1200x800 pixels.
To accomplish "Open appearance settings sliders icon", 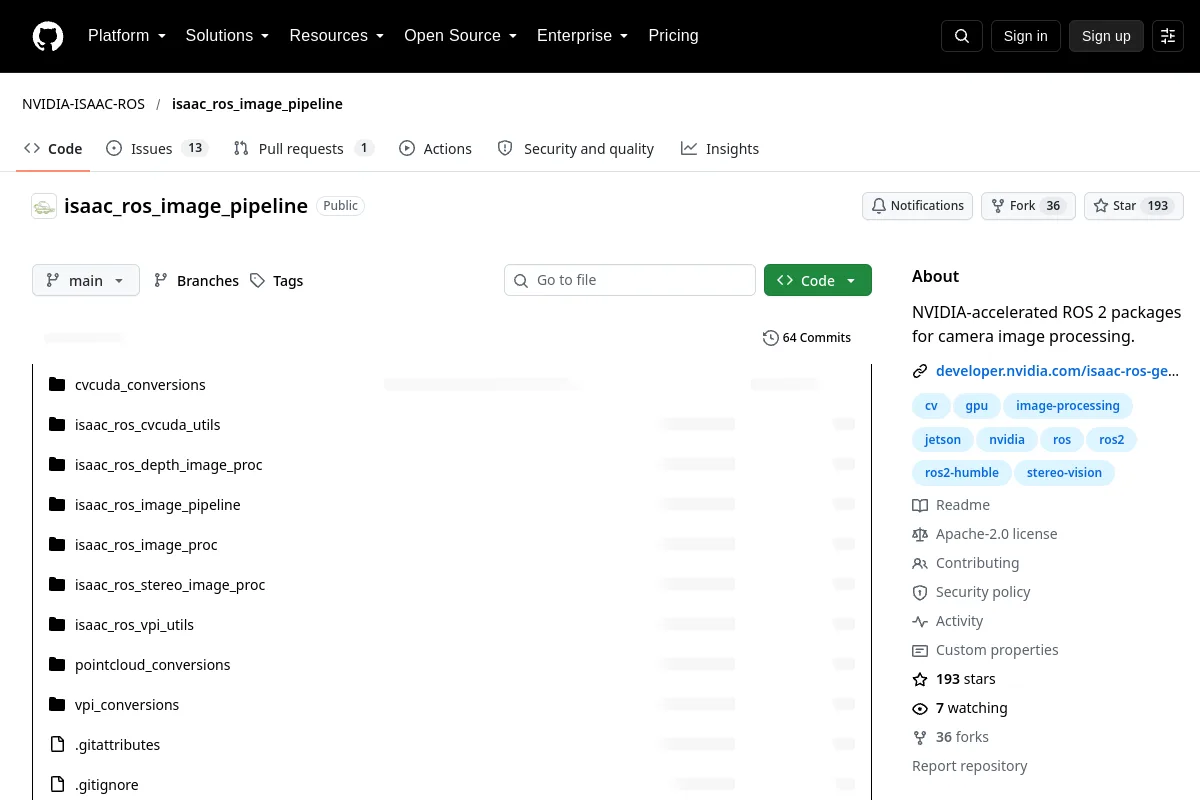I will [x=1168, y=36].
